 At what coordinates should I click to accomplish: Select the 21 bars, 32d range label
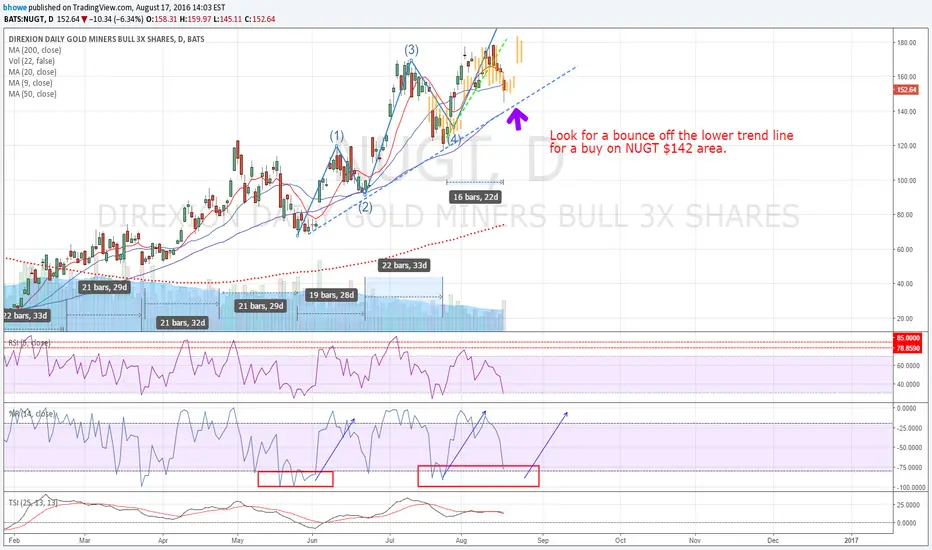click(x=182, y=323)
